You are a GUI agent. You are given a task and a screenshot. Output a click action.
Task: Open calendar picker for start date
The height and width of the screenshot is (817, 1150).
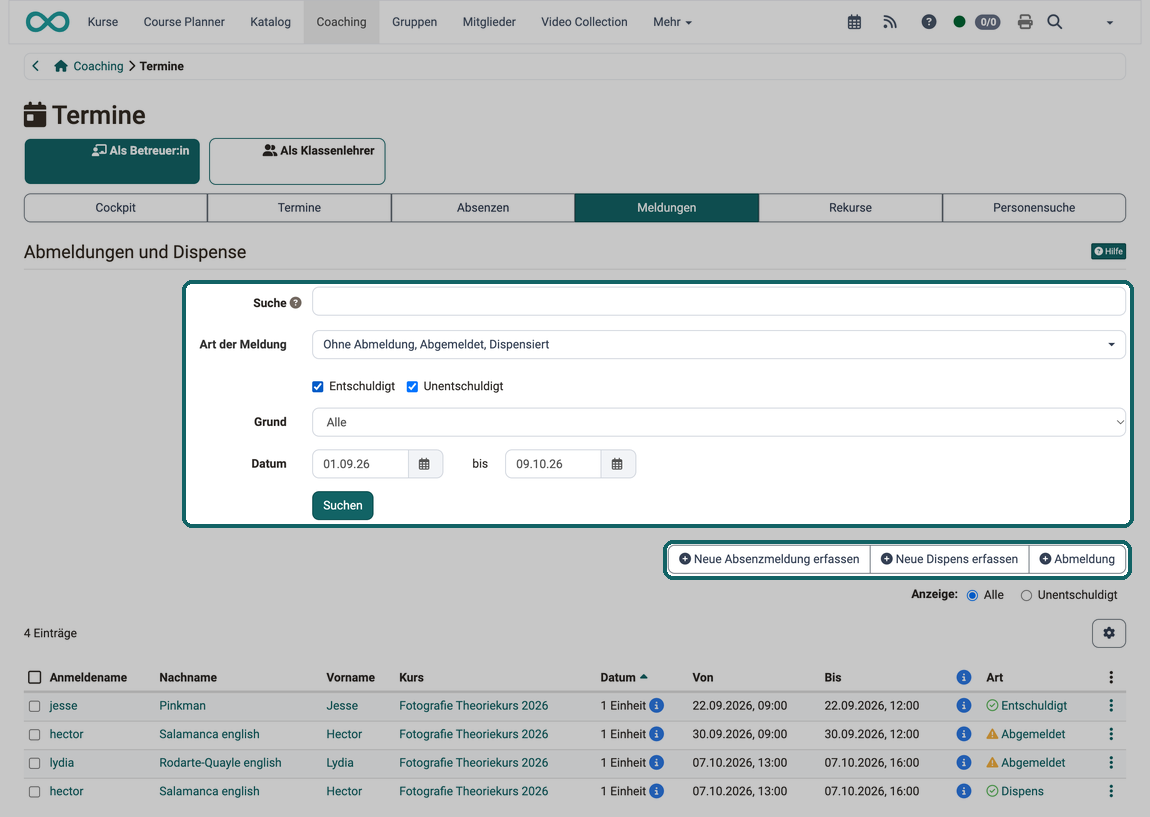pyautogui.click(x=424, y=464)
